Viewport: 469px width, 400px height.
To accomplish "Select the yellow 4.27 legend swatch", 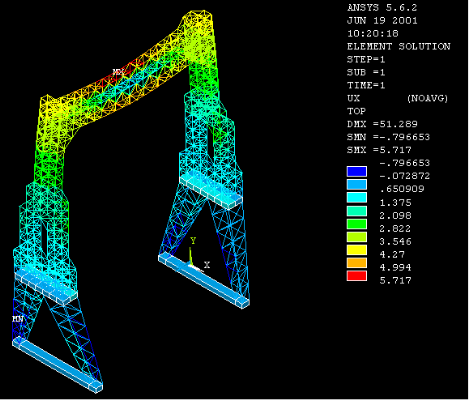I will click(357, 250).
